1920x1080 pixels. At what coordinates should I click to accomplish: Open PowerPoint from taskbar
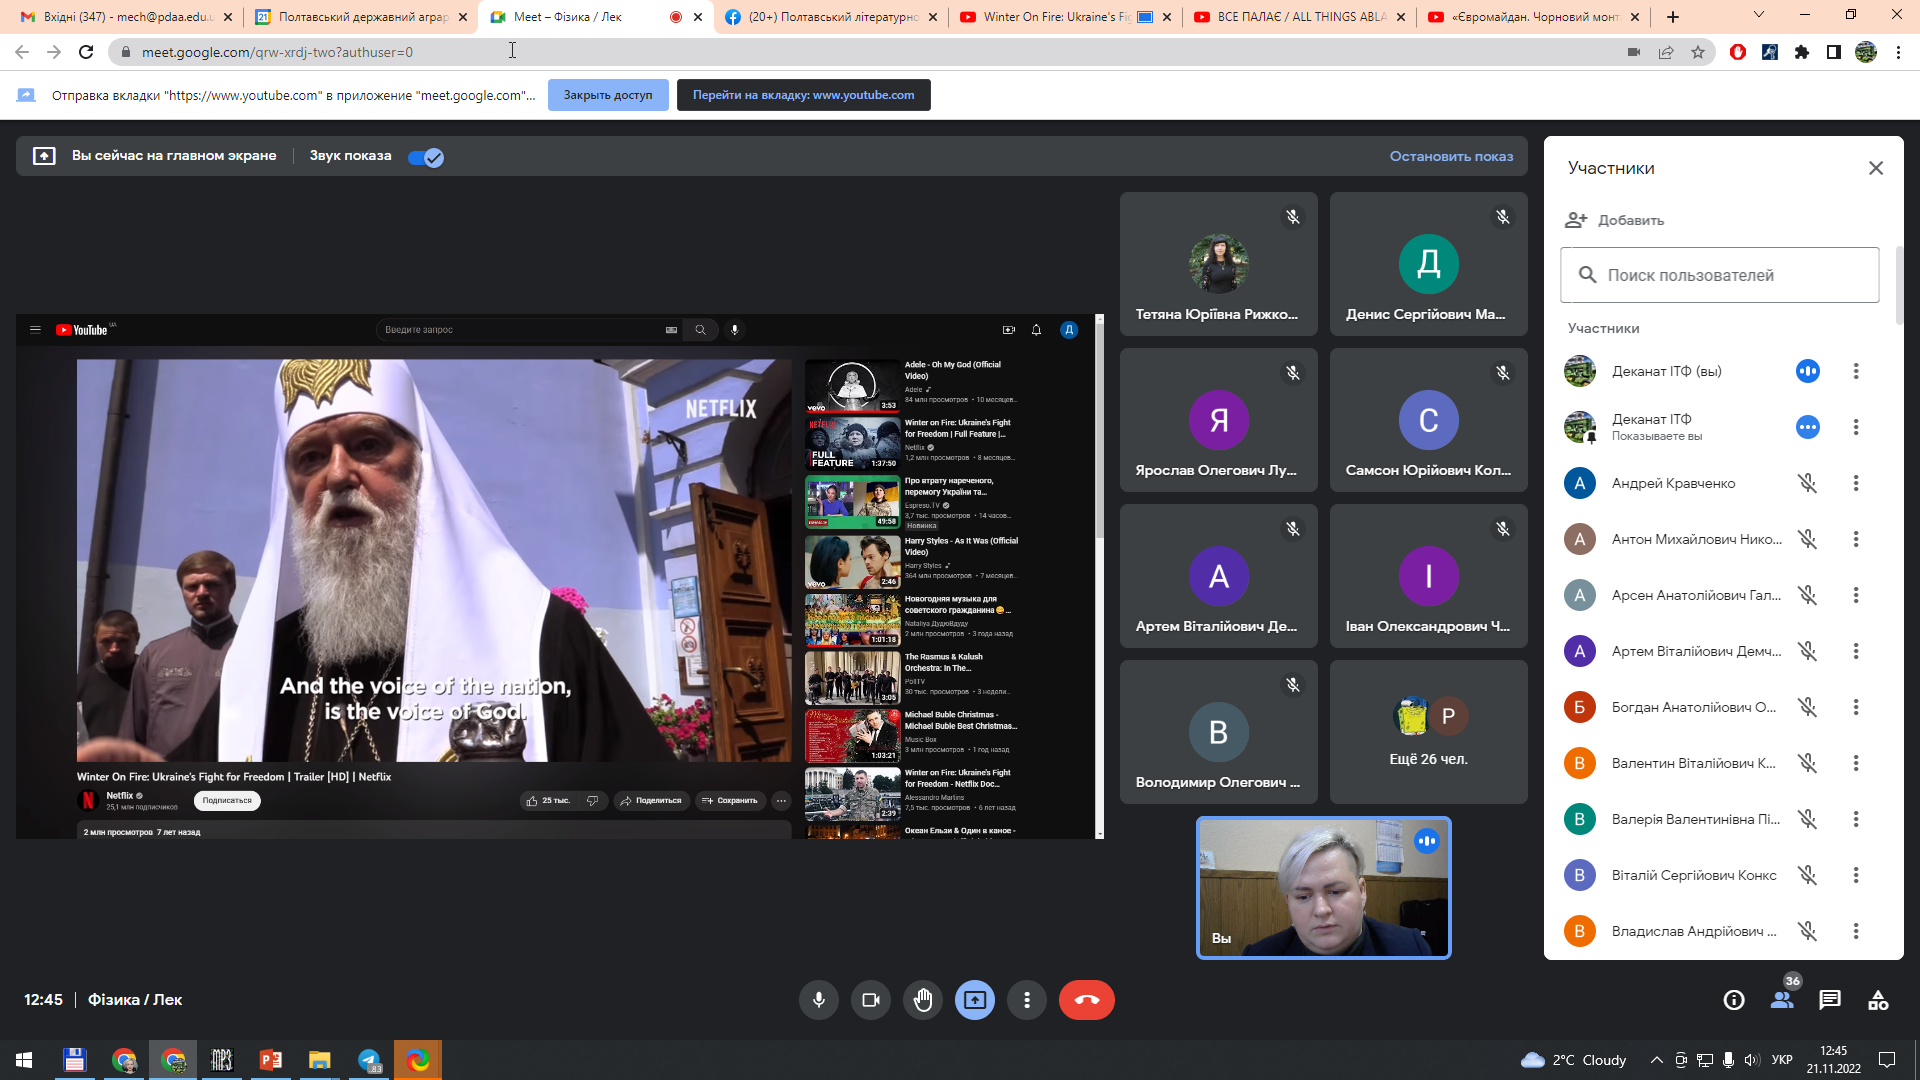click(x=271, y=1060)
